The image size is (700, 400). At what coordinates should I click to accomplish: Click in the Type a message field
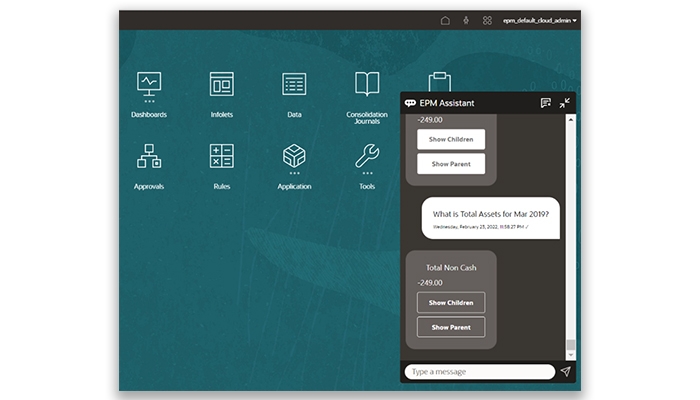(x=478, y=372)
